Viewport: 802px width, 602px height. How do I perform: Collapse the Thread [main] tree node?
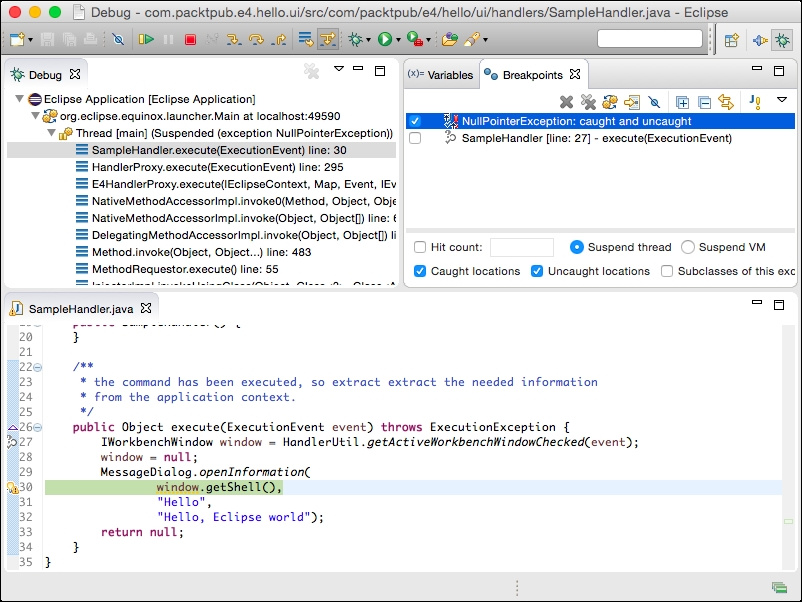52,133
